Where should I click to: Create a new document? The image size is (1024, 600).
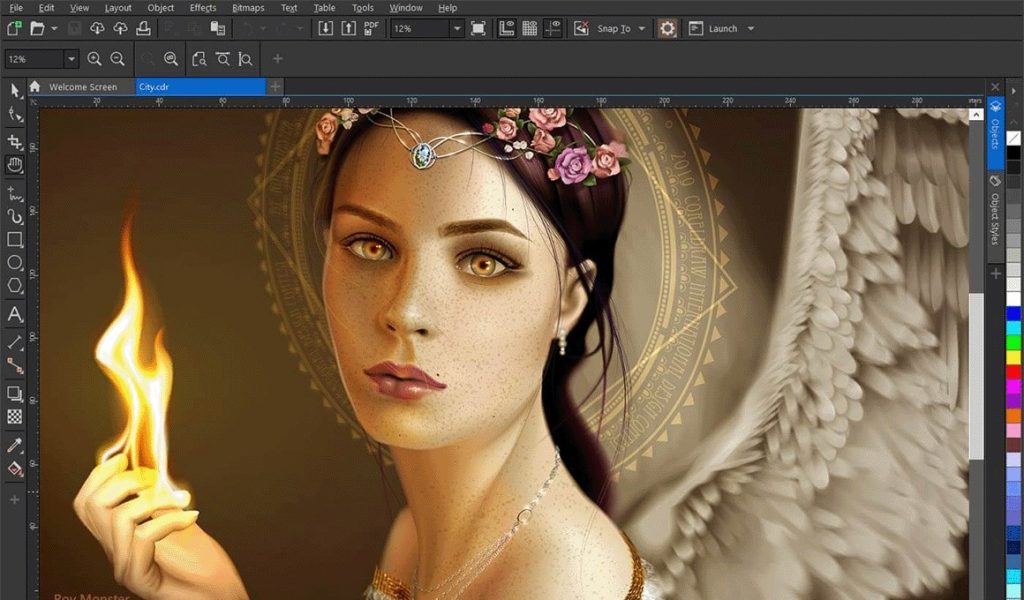[x=14, y=28]
